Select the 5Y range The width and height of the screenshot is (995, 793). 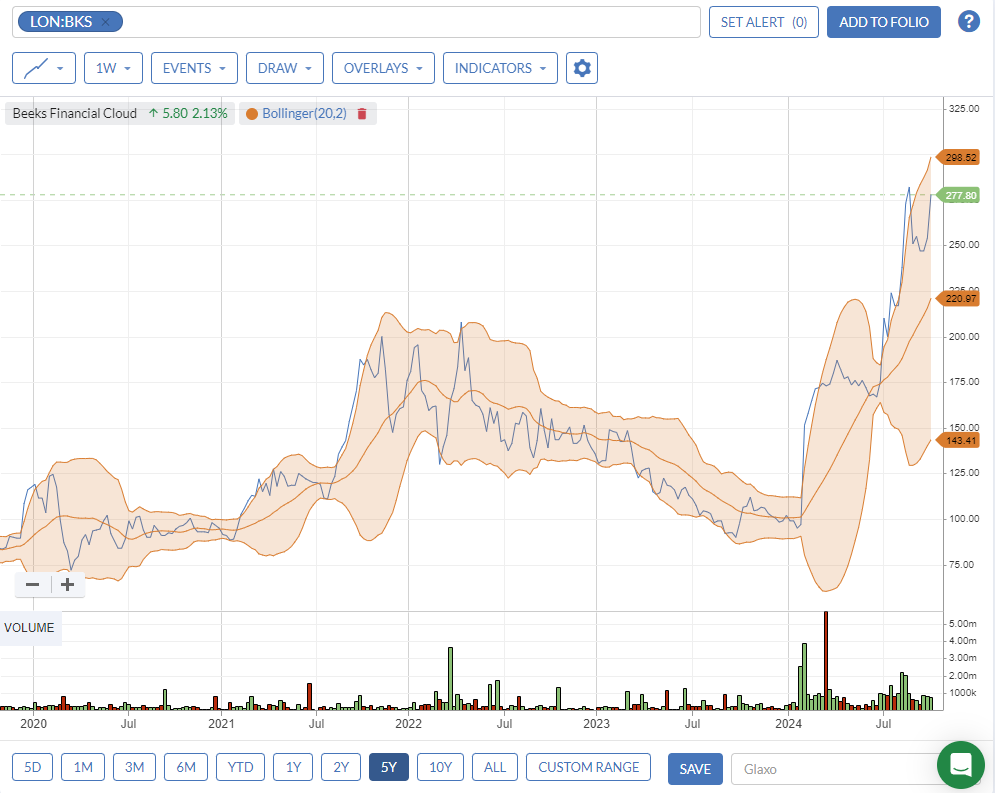[x=389, y=767]
